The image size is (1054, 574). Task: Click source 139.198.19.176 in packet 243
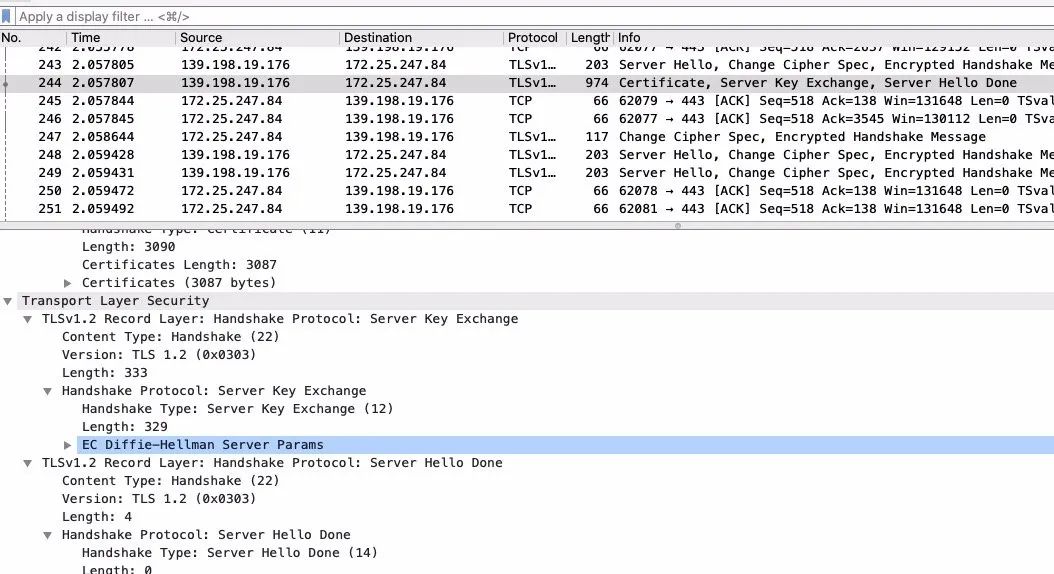pyautogui.click(x=235, y=65)
